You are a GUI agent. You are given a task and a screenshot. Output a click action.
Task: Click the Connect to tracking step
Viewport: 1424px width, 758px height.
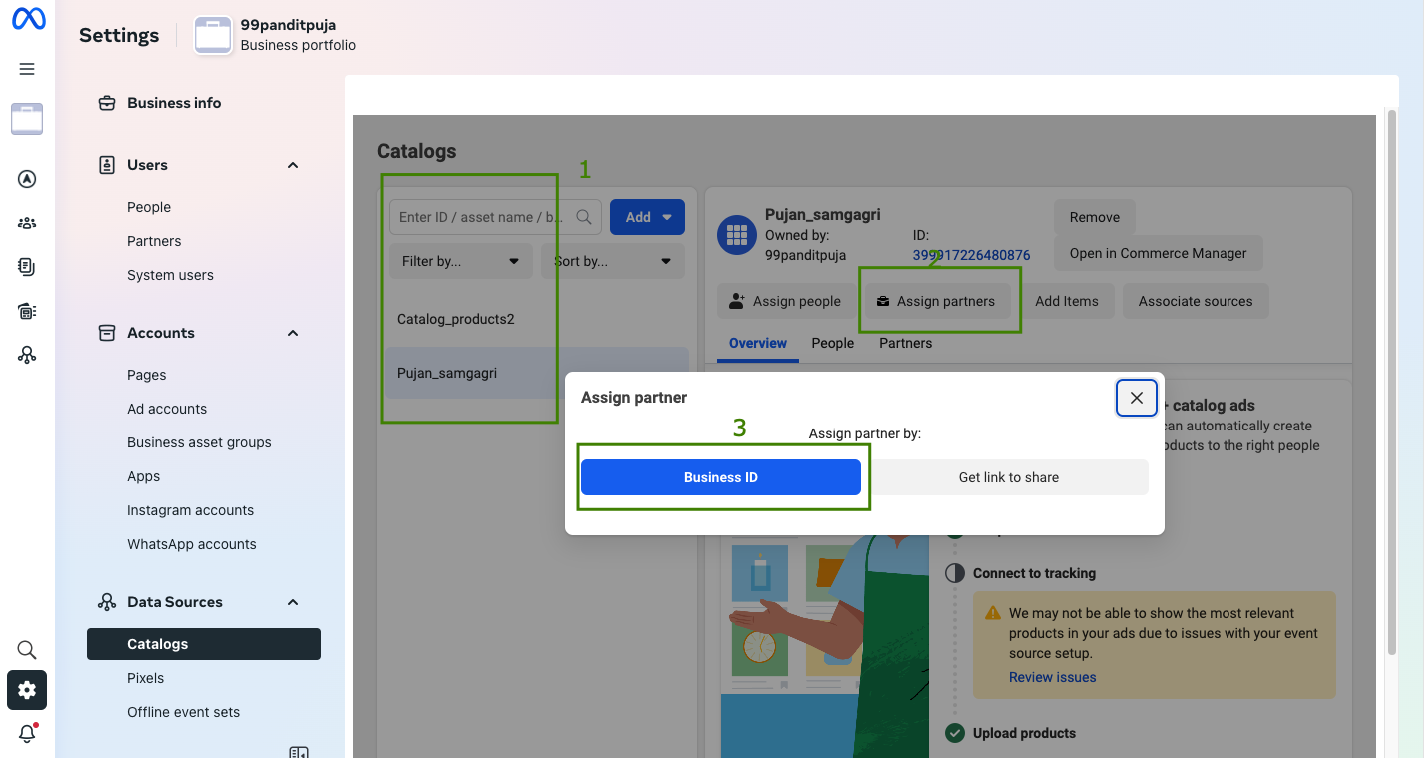tap(1034, 573)
